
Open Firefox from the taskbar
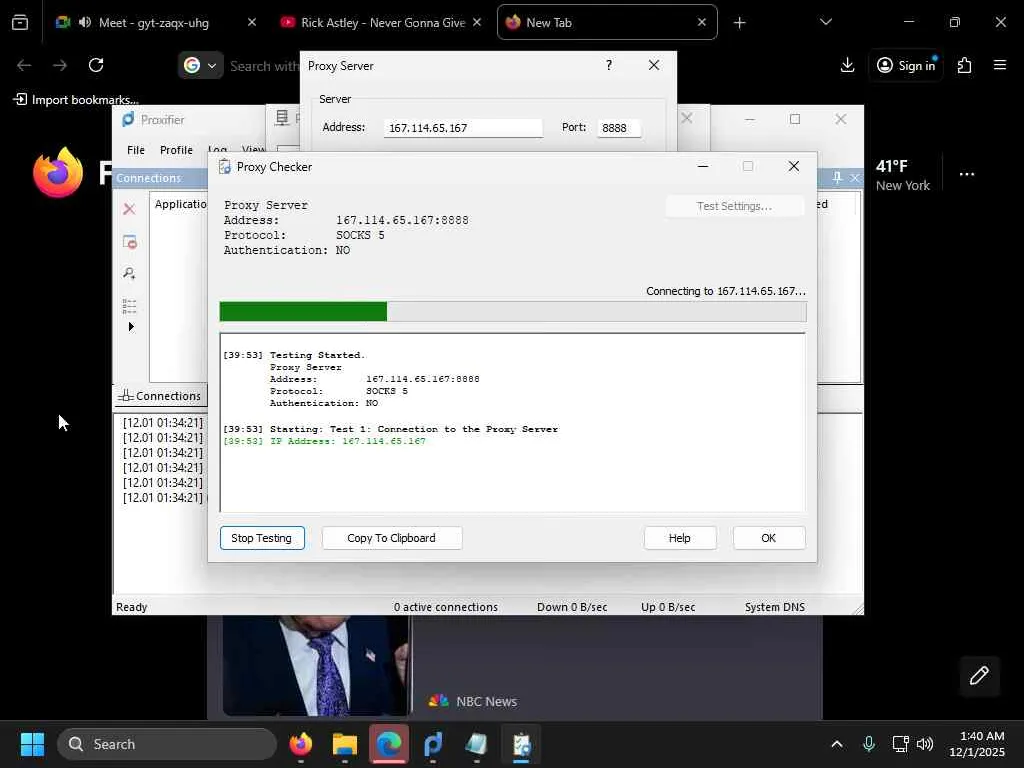point(301,744)
